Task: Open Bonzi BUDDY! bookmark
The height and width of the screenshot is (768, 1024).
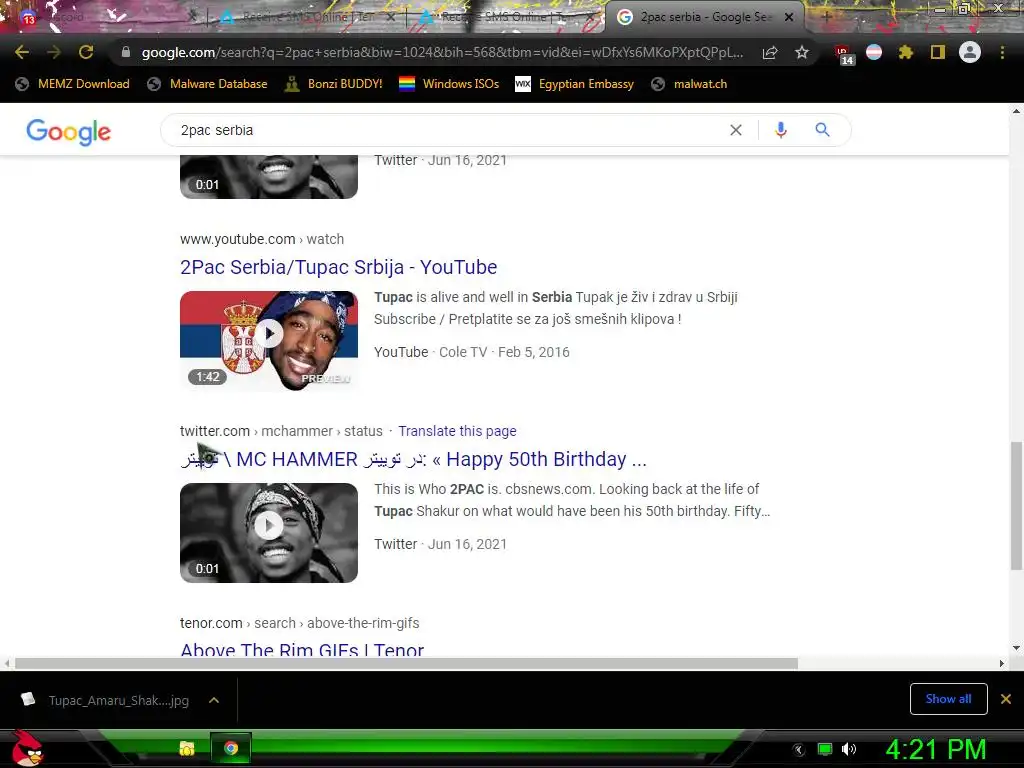Action: coord(334,84)
